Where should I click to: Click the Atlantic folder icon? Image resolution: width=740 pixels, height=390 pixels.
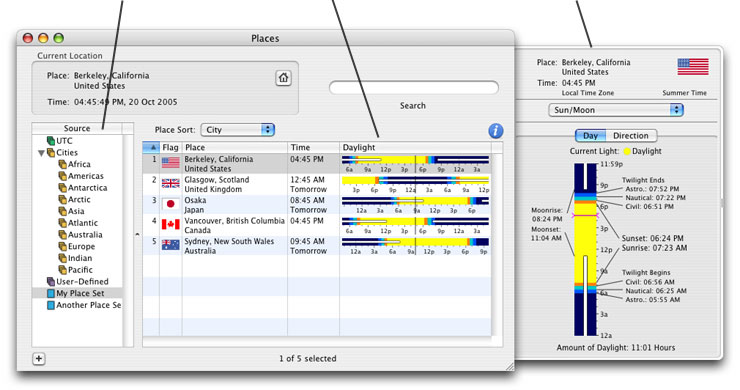(62, 223)
